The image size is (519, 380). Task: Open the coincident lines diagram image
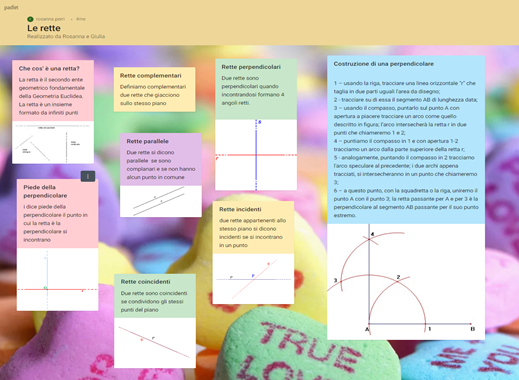[x=155, y=343]
